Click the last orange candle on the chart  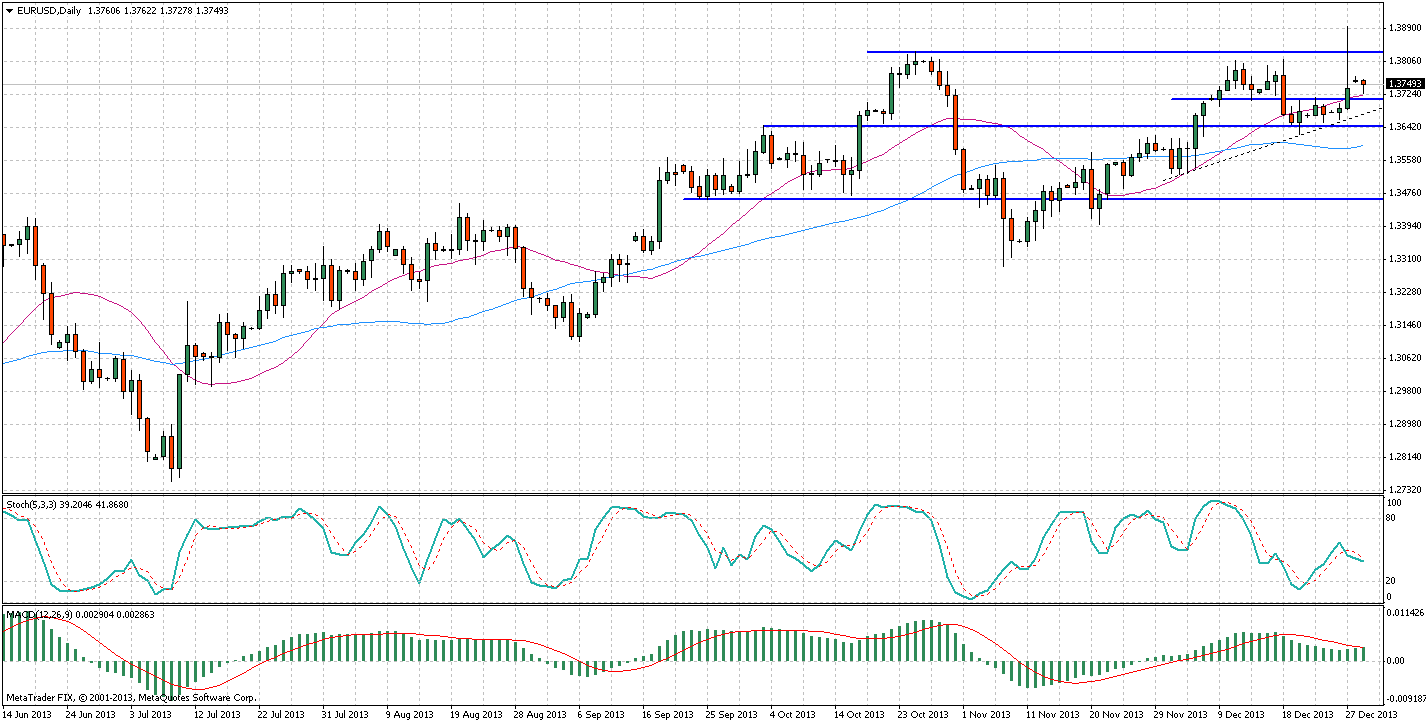tap(1363, 83)
